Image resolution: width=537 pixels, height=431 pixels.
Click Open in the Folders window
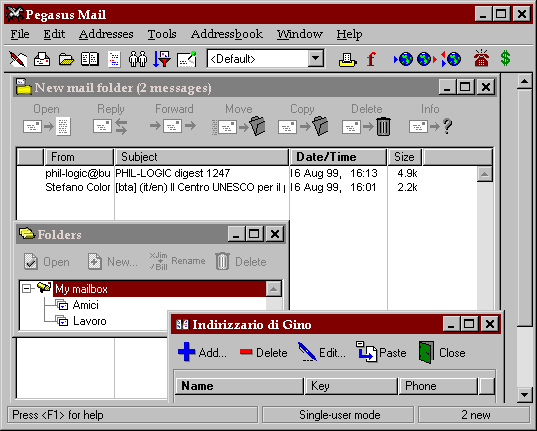pyautogui.click(x=47, y=262)
